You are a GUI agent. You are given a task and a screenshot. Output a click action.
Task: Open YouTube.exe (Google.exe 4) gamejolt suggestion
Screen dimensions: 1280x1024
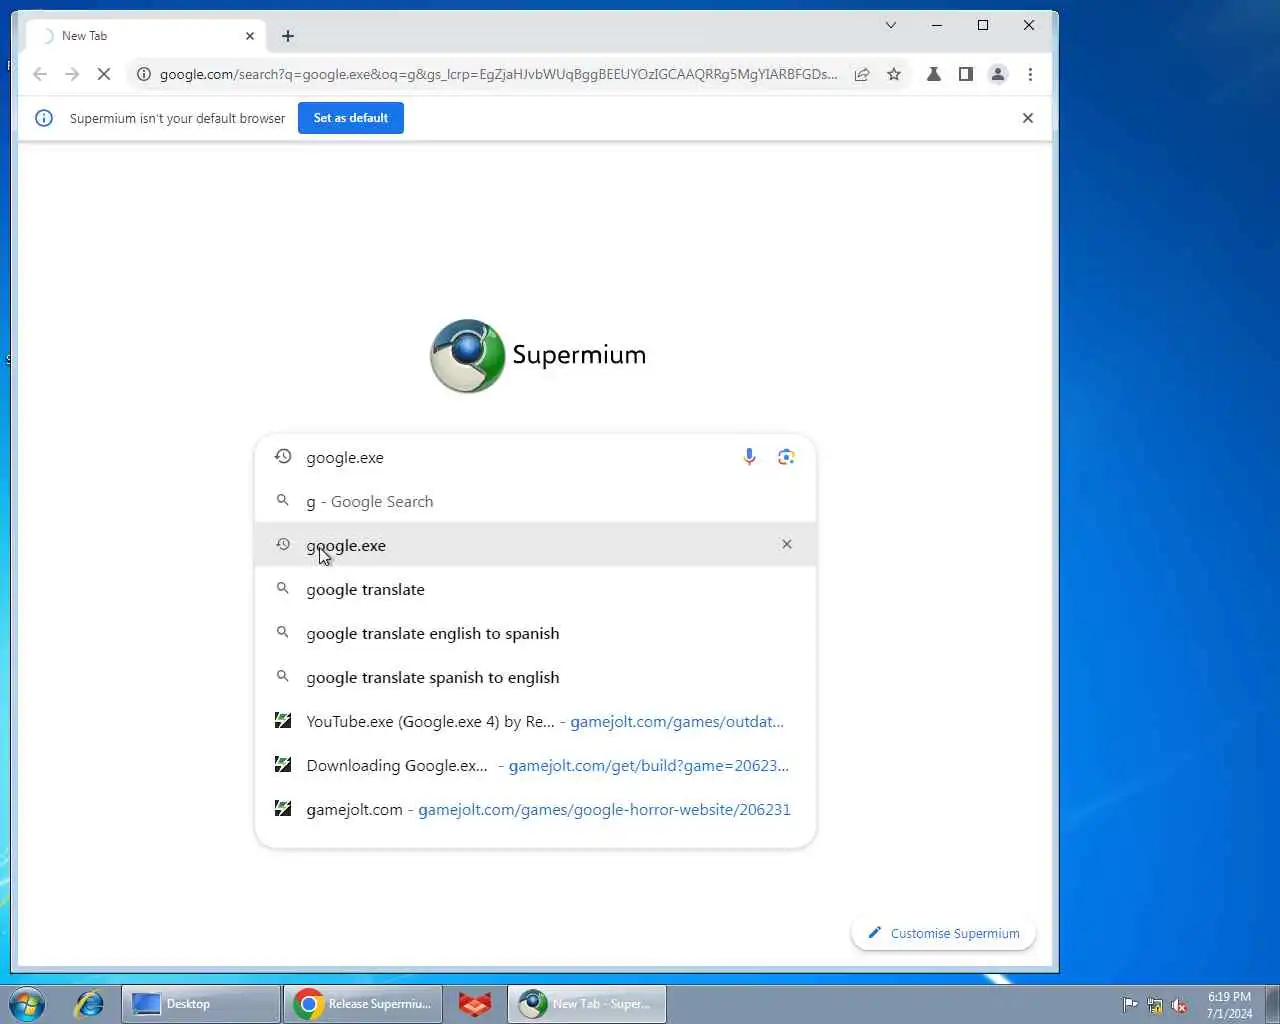tap(536, 722)
